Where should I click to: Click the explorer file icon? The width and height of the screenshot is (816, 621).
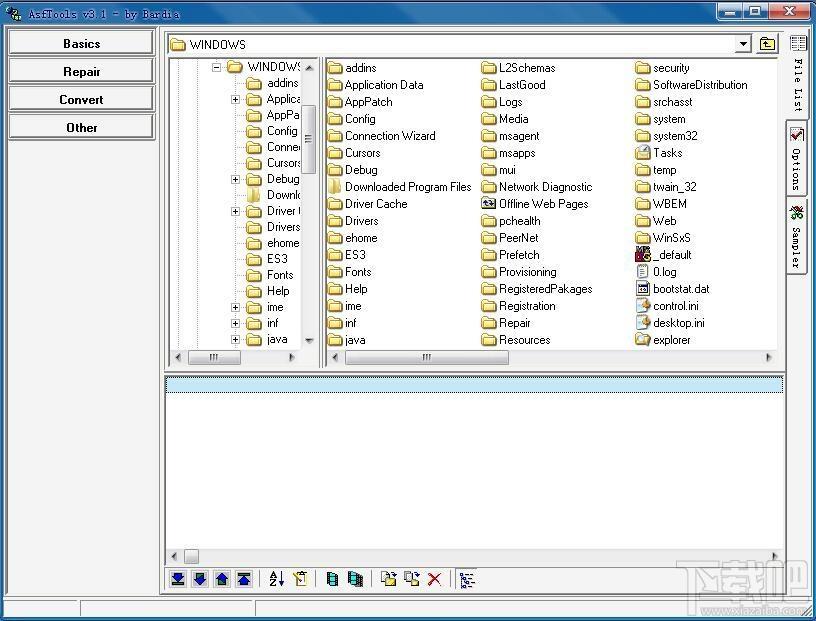[x=643, y=340]
